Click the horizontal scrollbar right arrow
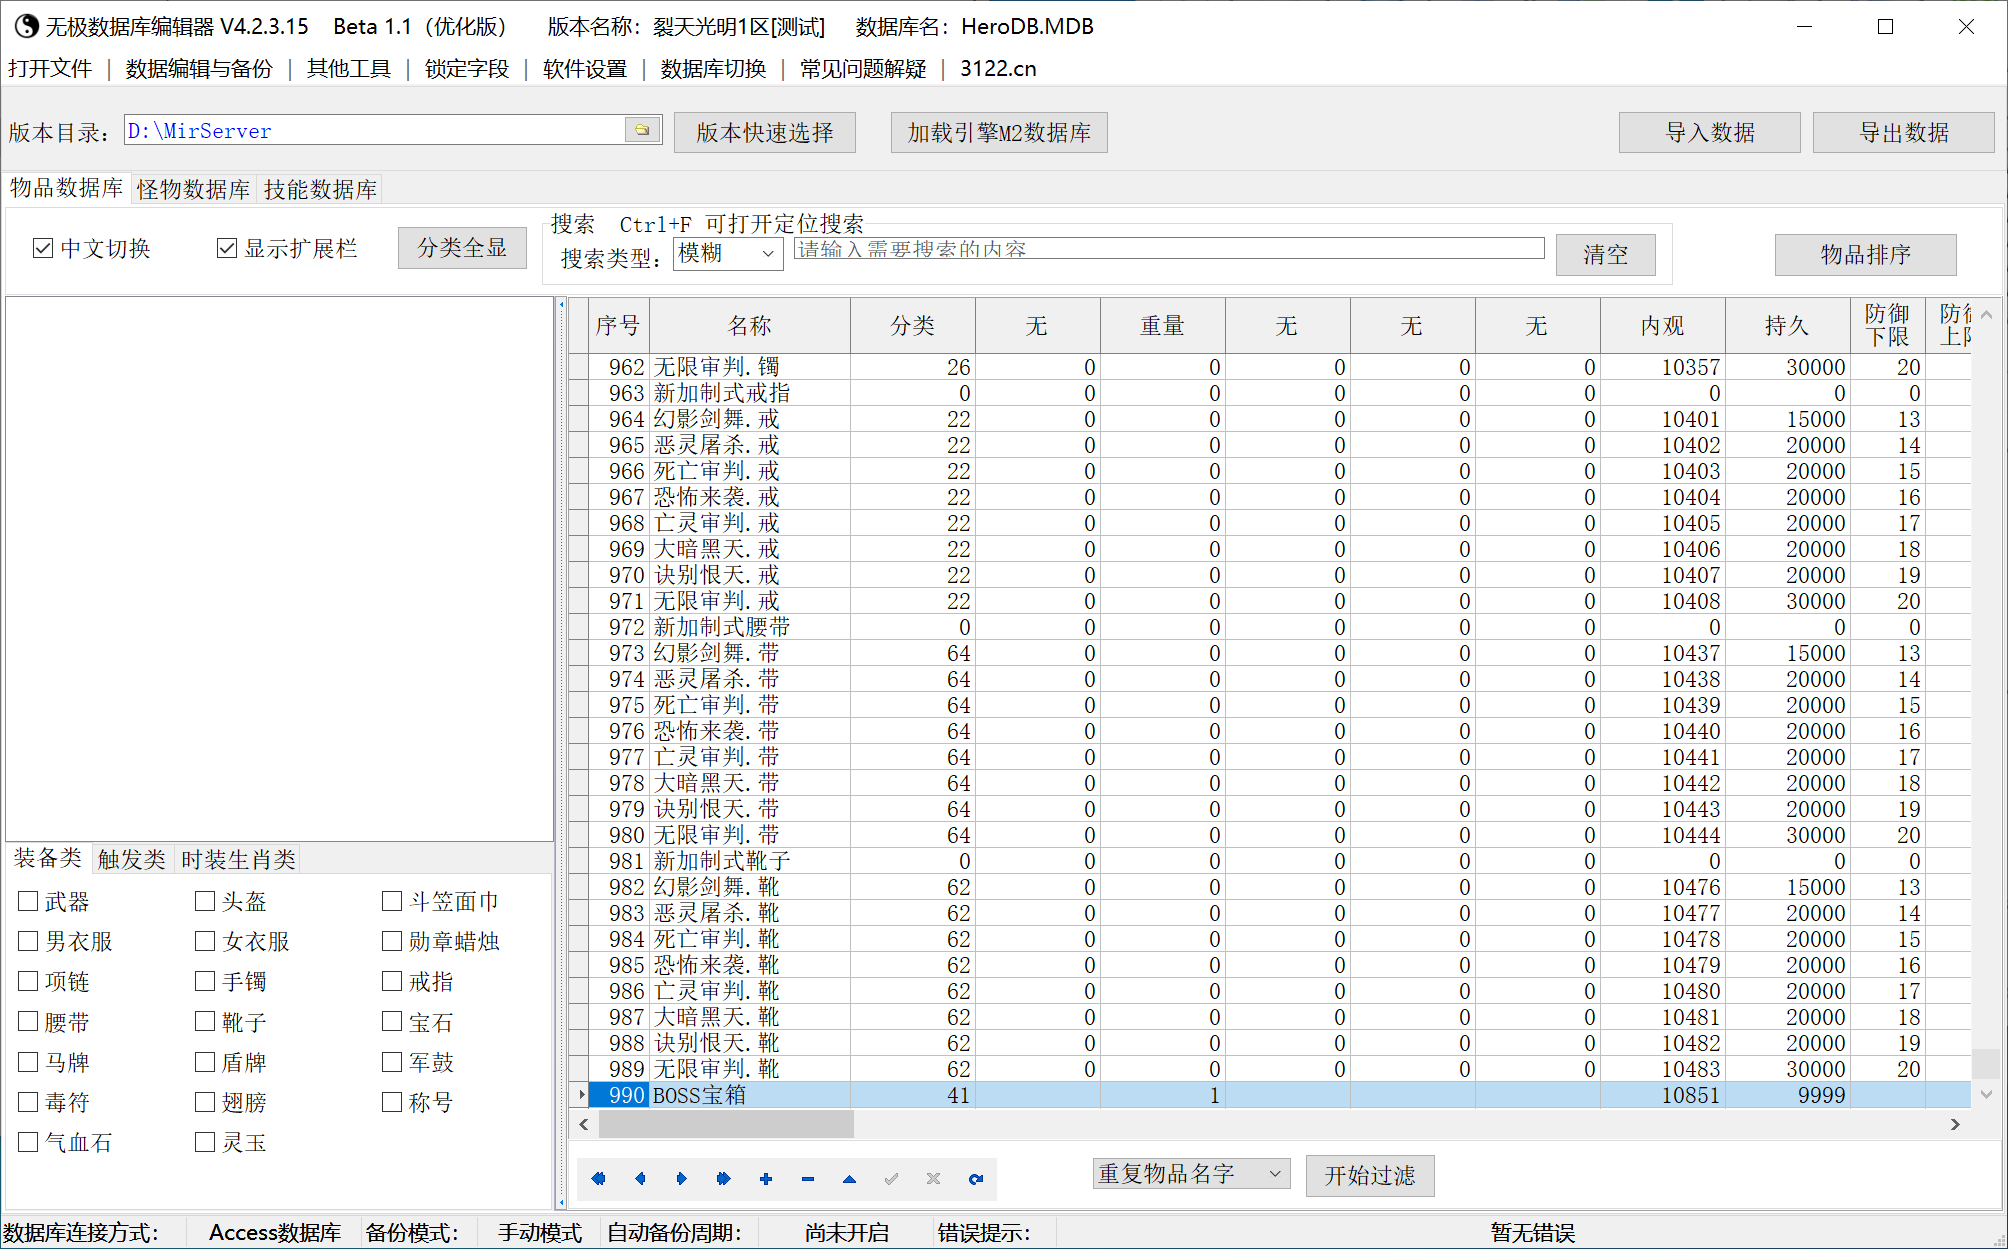 click(1955, 1124)
